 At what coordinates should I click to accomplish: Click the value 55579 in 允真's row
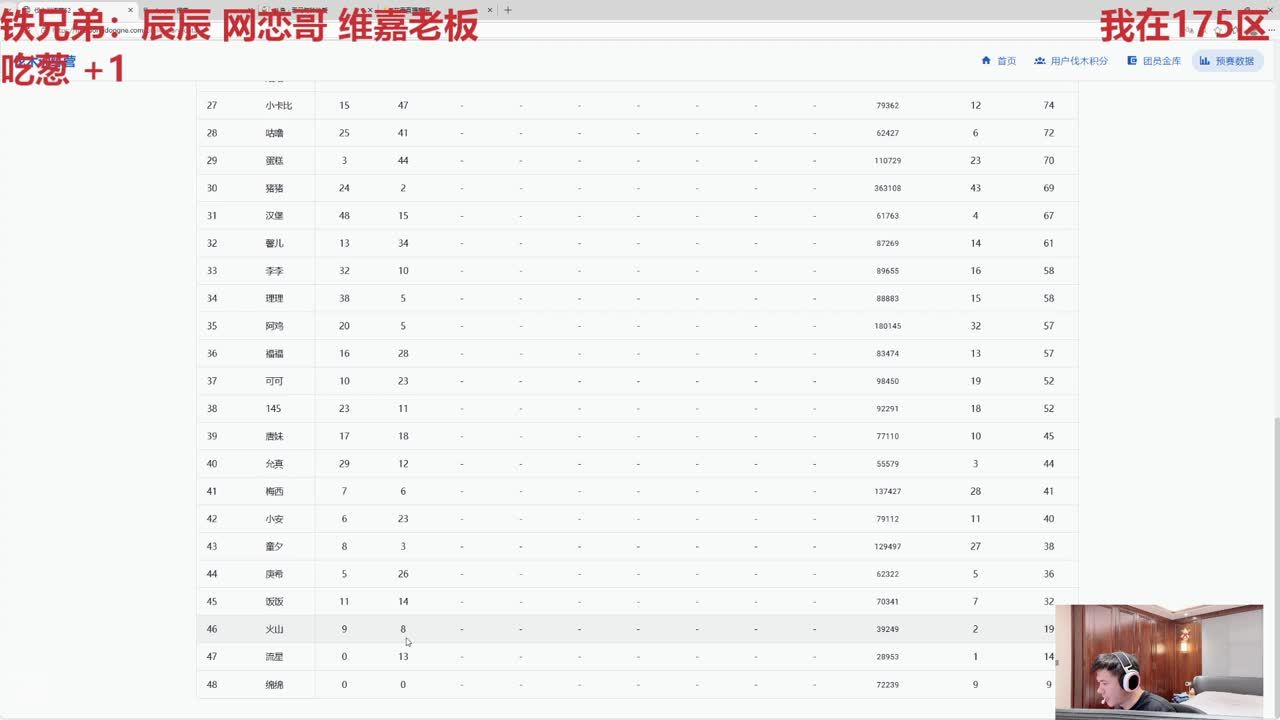887,464
